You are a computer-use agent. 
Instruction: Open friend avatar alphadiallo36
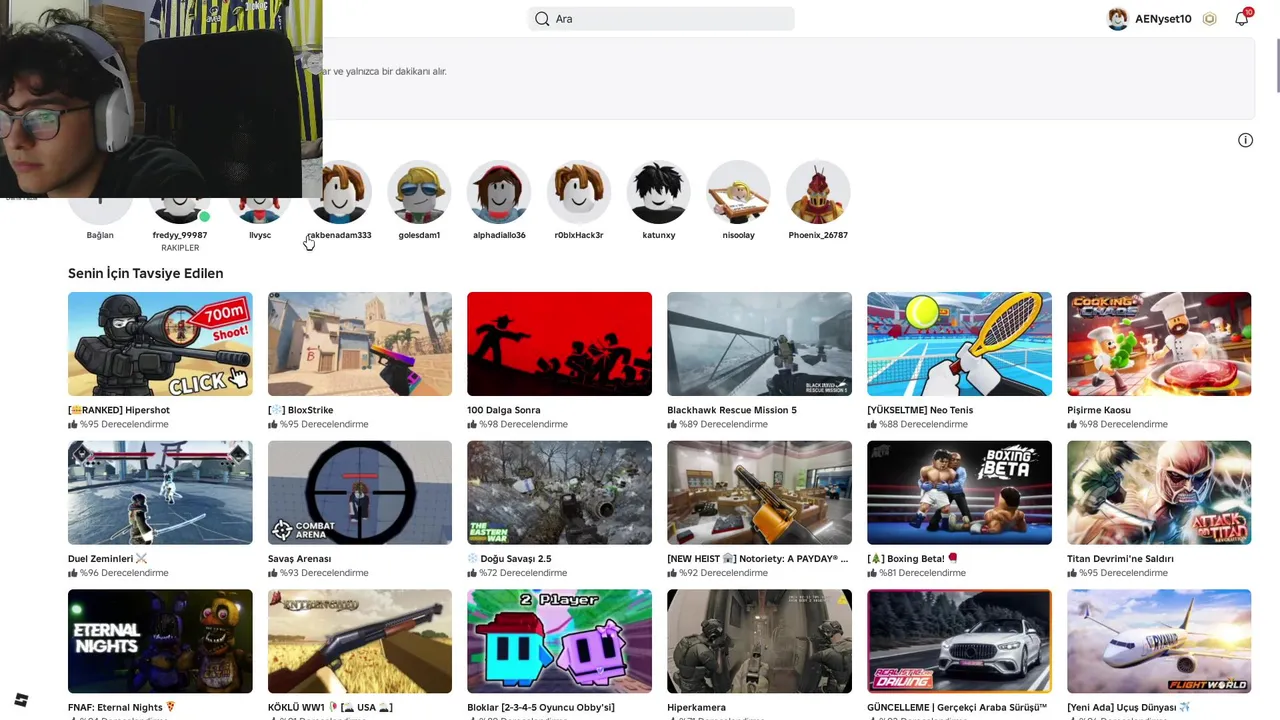499,192
